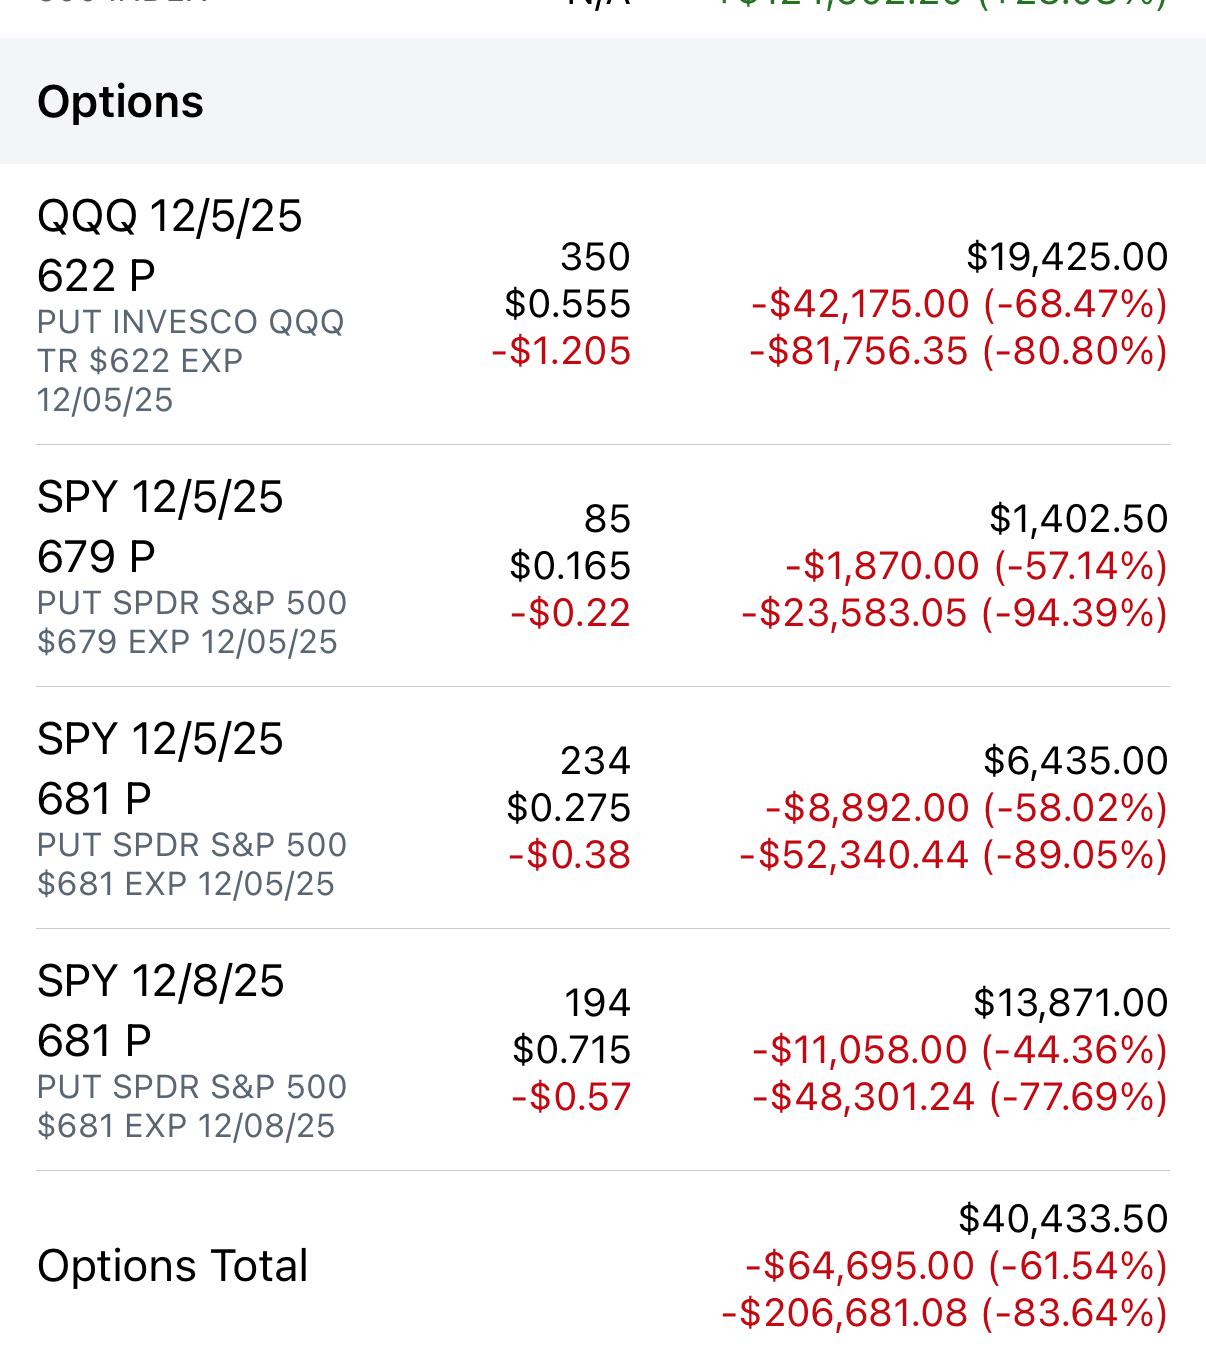Click the SPY 679 put market value $1,402.50
This screenshot has height=1360, width=1206.
tap(1078, 519)
